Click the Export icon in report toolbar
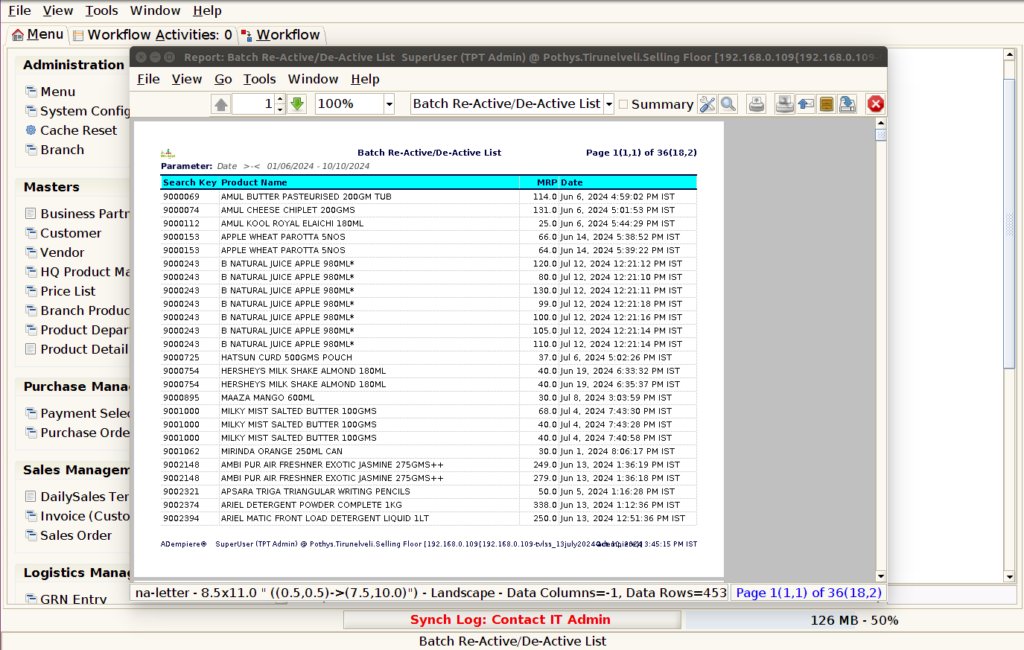 pyautogui.click(x=848, y=105)
